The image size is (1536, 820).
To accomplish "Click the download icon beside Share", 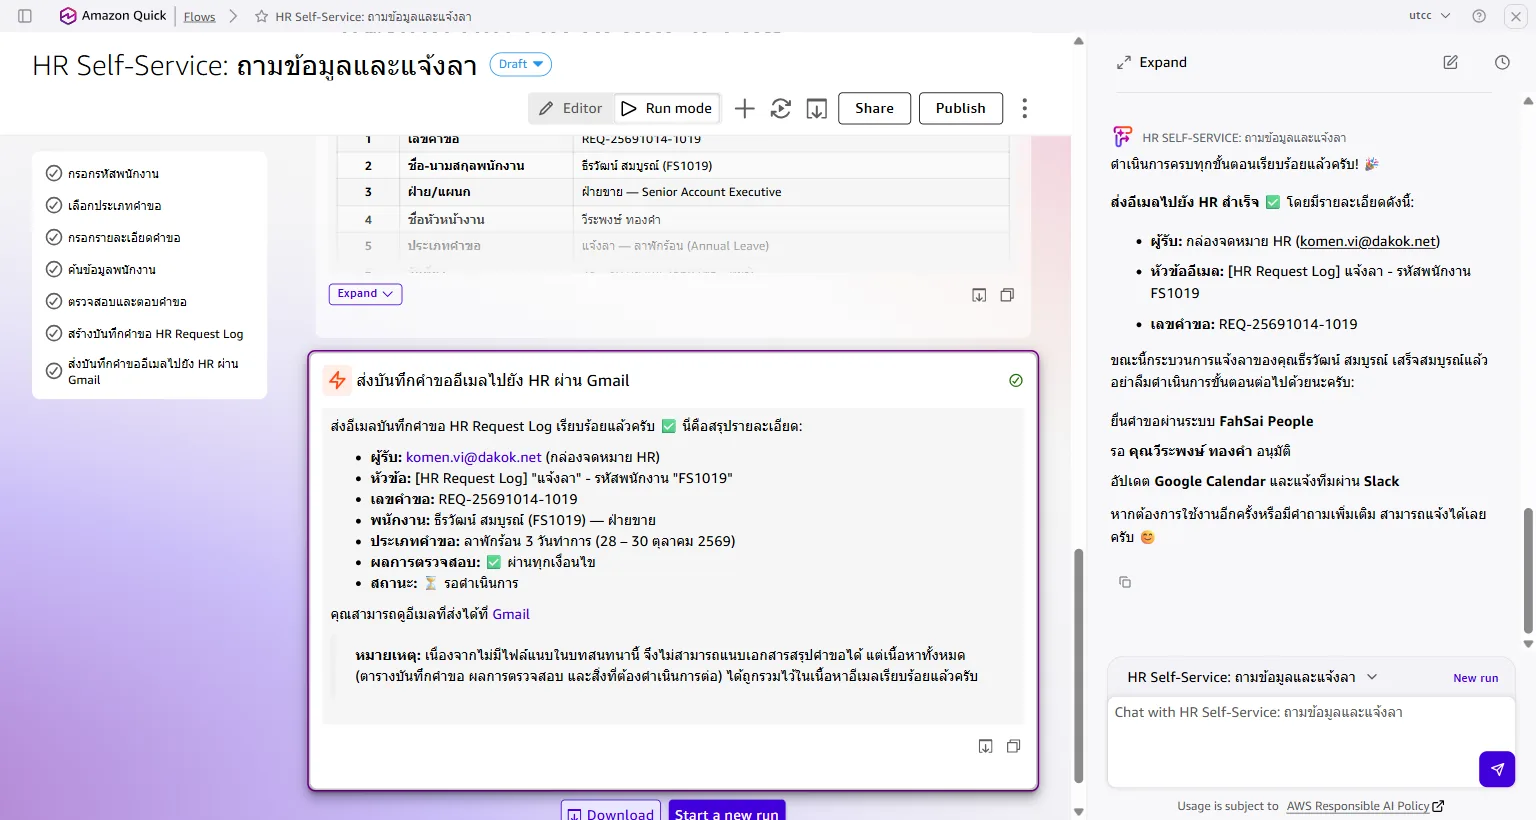I will (x=817, y=108).
